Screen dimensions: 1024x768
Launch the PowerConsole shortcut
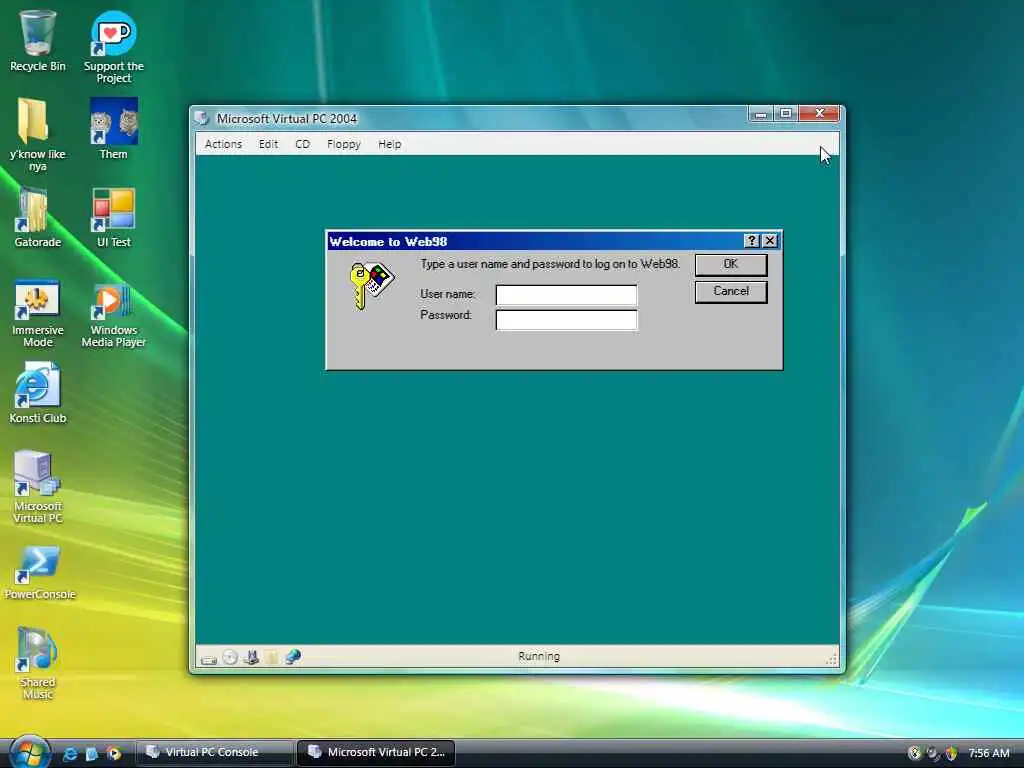point(39,572)
